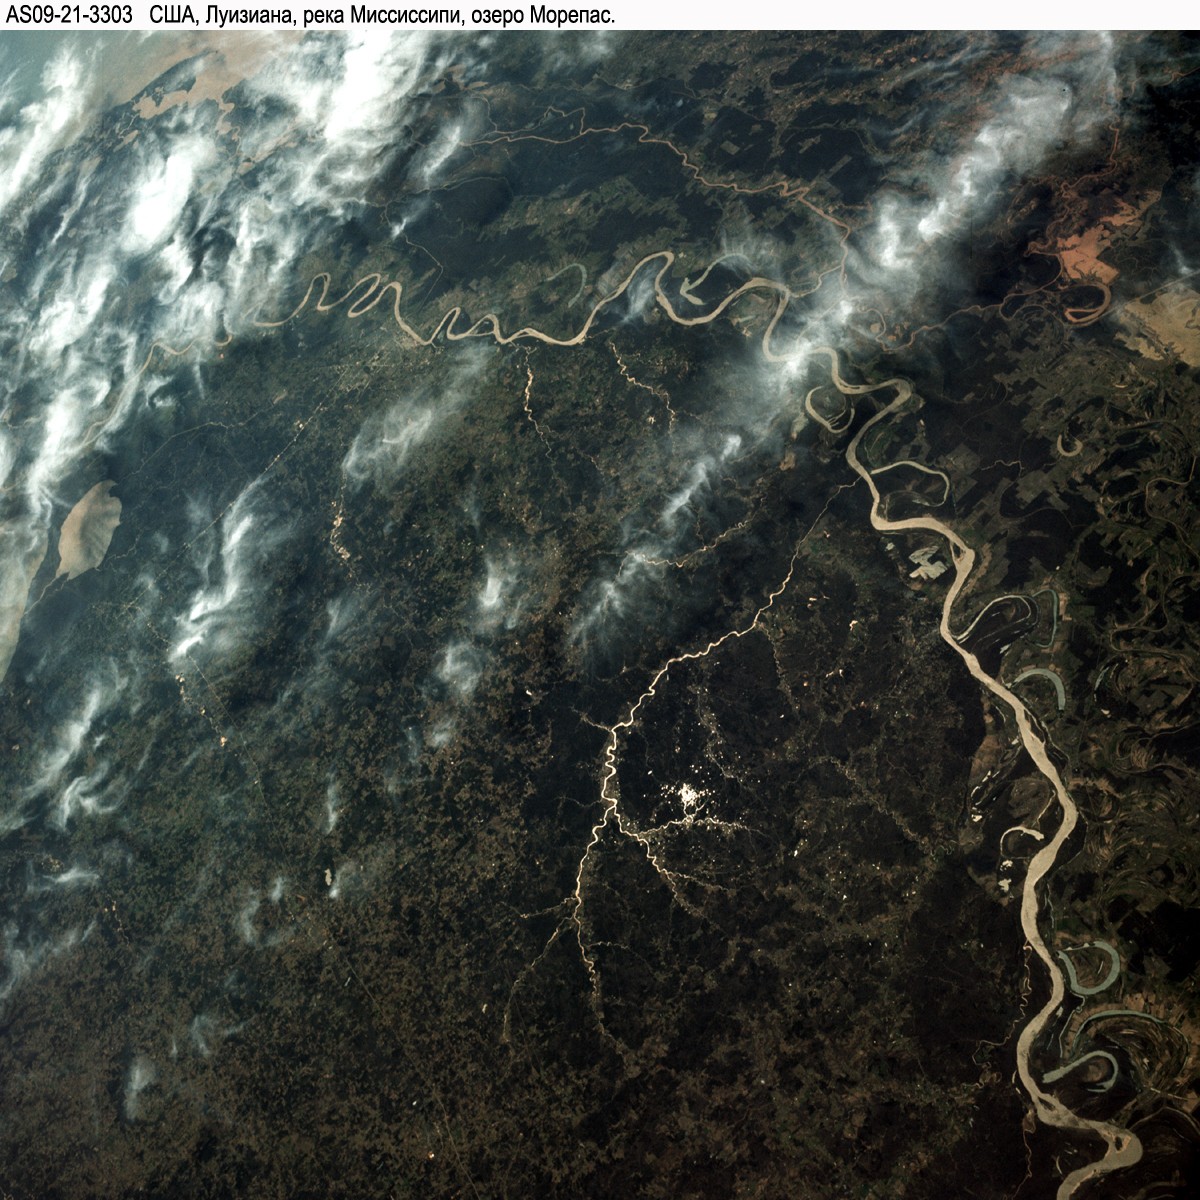
Task: Click the small bright pond at lower left
Action: click(x=326, y=877)
